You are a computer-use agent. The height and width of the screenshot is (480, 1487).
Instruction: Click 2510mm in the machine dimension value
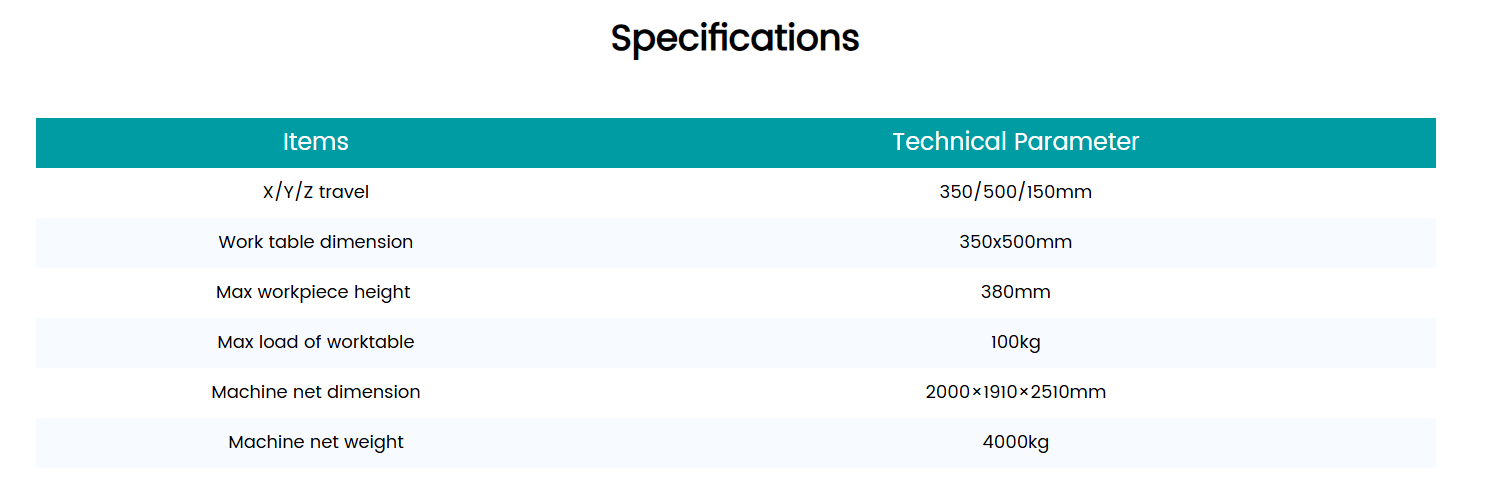(x=1070, y=392)
